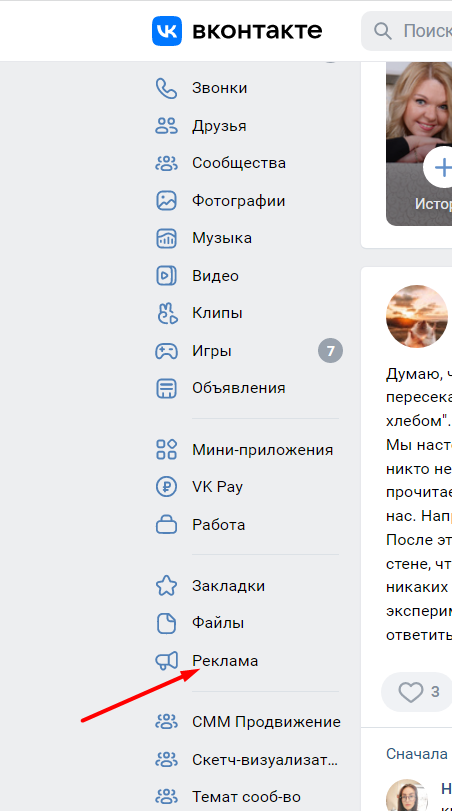Open Файлы via the document icon

(x=167, y=623)
